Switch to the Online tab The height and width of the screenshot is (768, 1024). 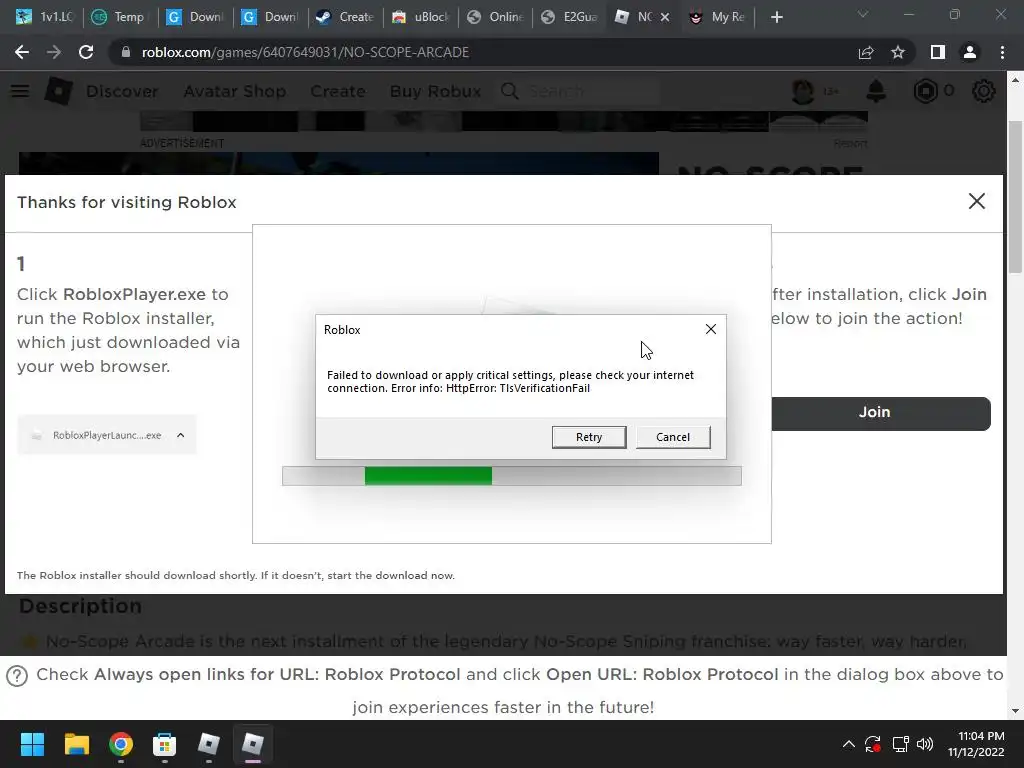click(496, 17)
